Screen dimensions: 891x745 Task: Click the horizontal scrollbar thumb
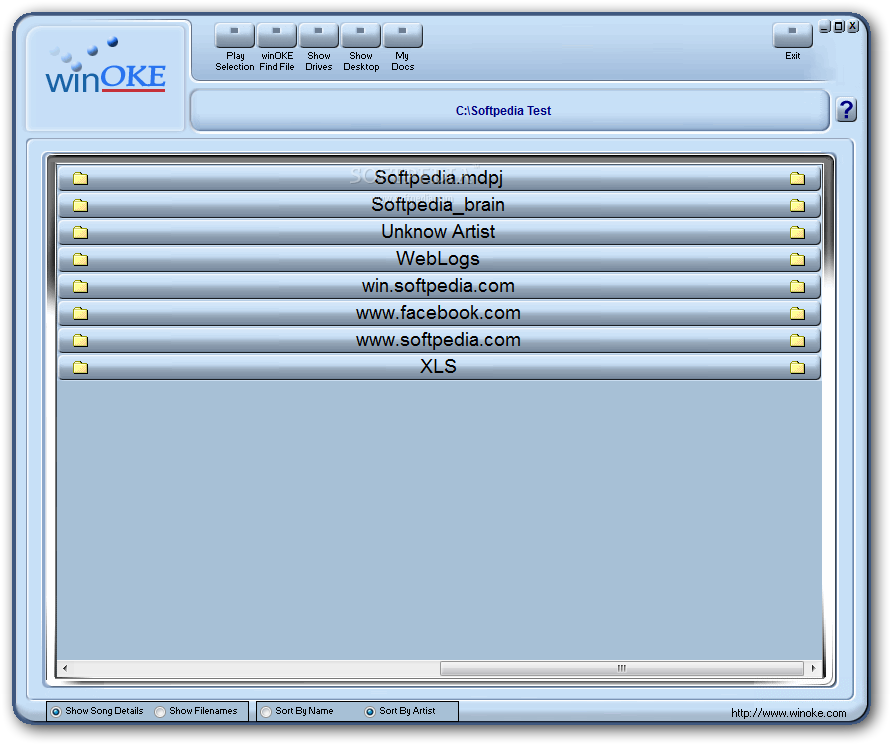(x=622, y=668)
